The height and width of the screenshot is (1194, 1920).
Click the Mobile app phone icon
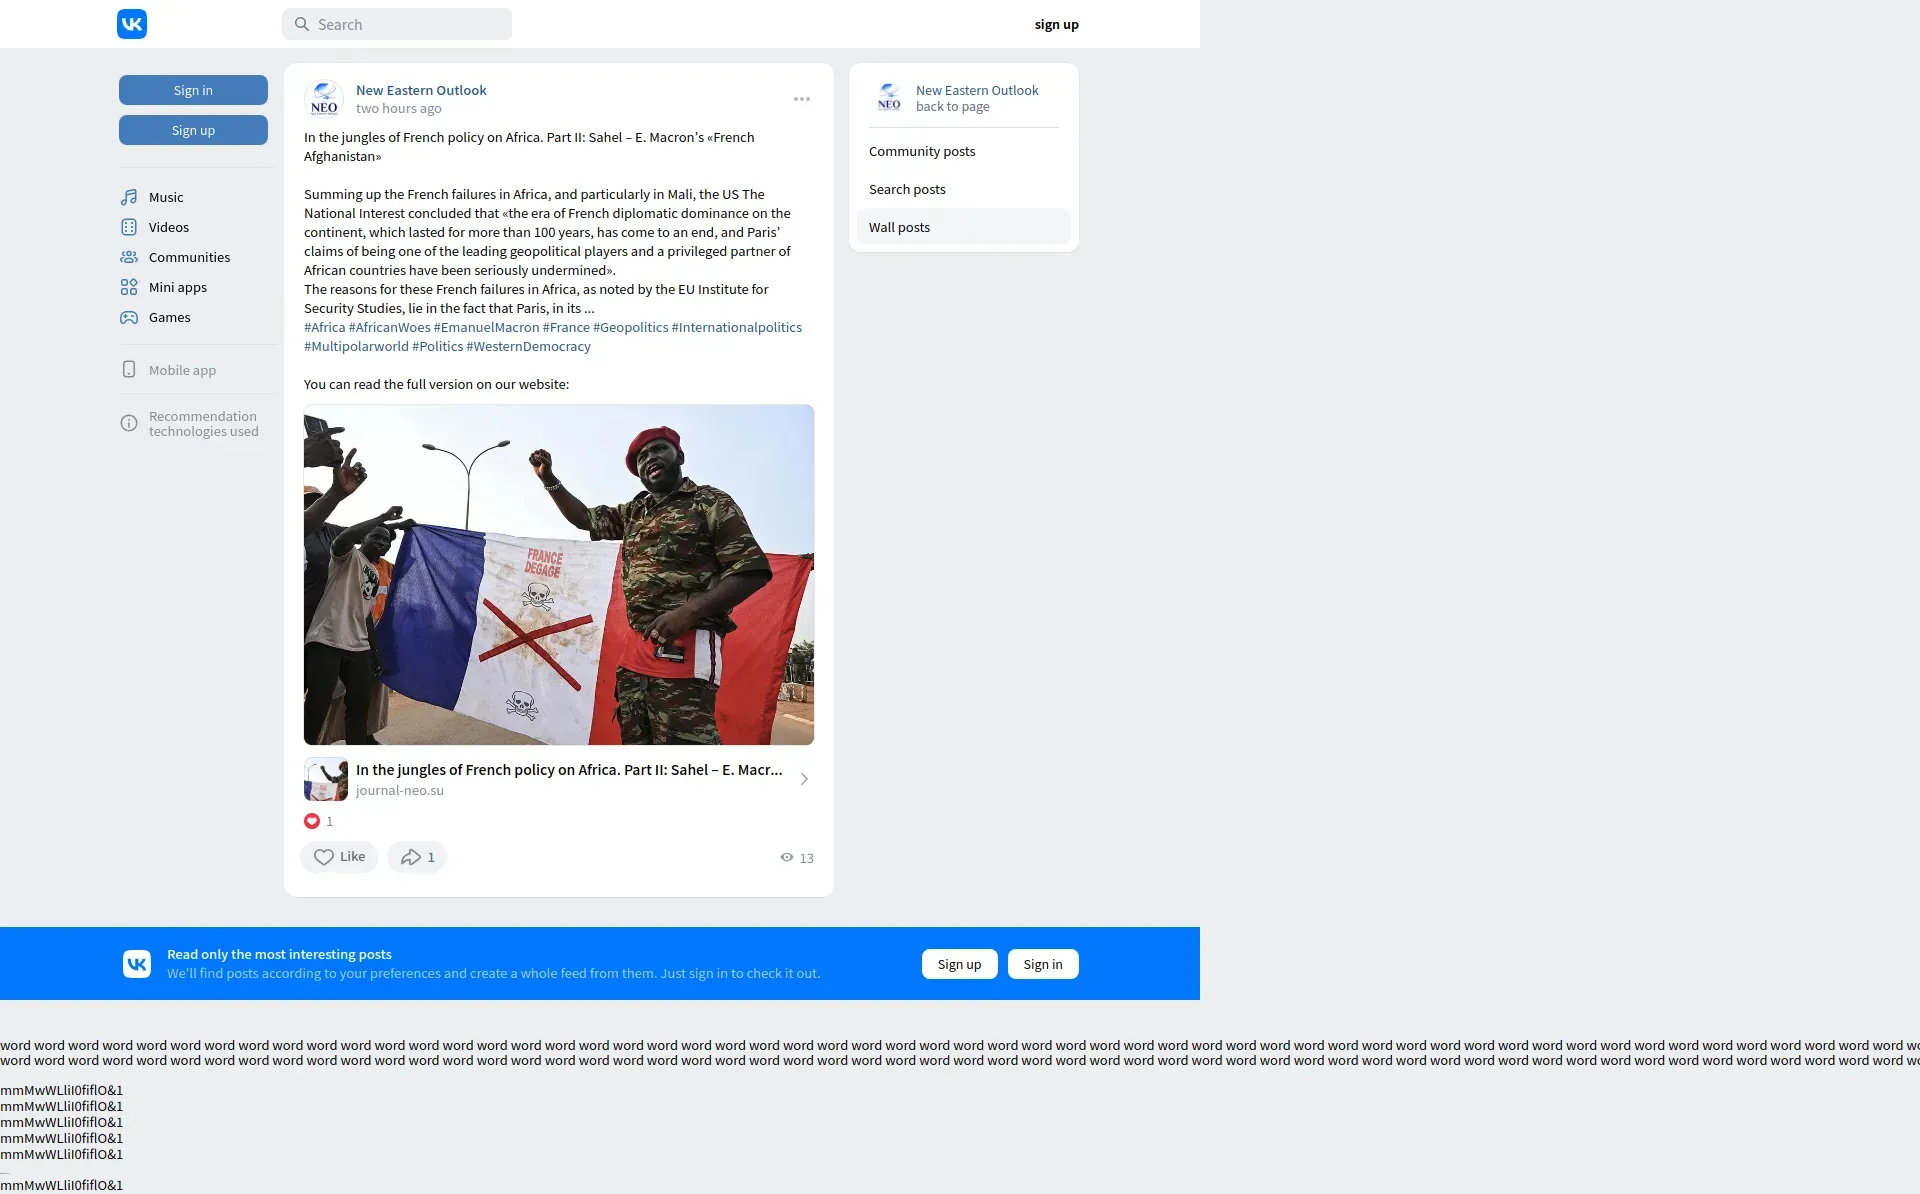point(129,370)
